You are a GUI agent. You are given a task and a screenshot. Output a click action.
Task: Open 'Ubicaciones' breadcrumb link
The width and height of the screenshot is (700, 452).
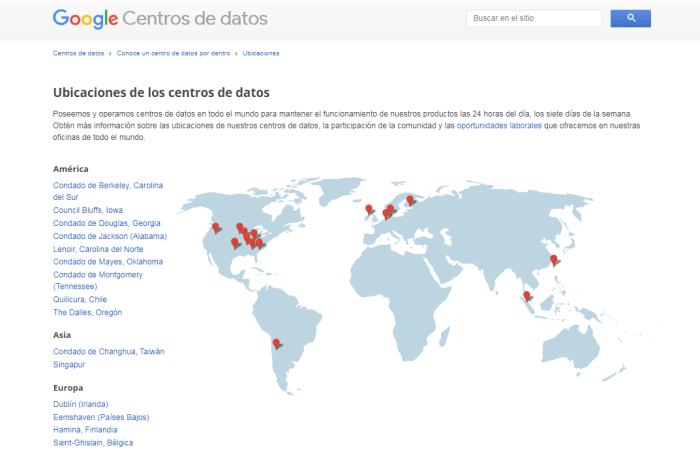[261, 53]
